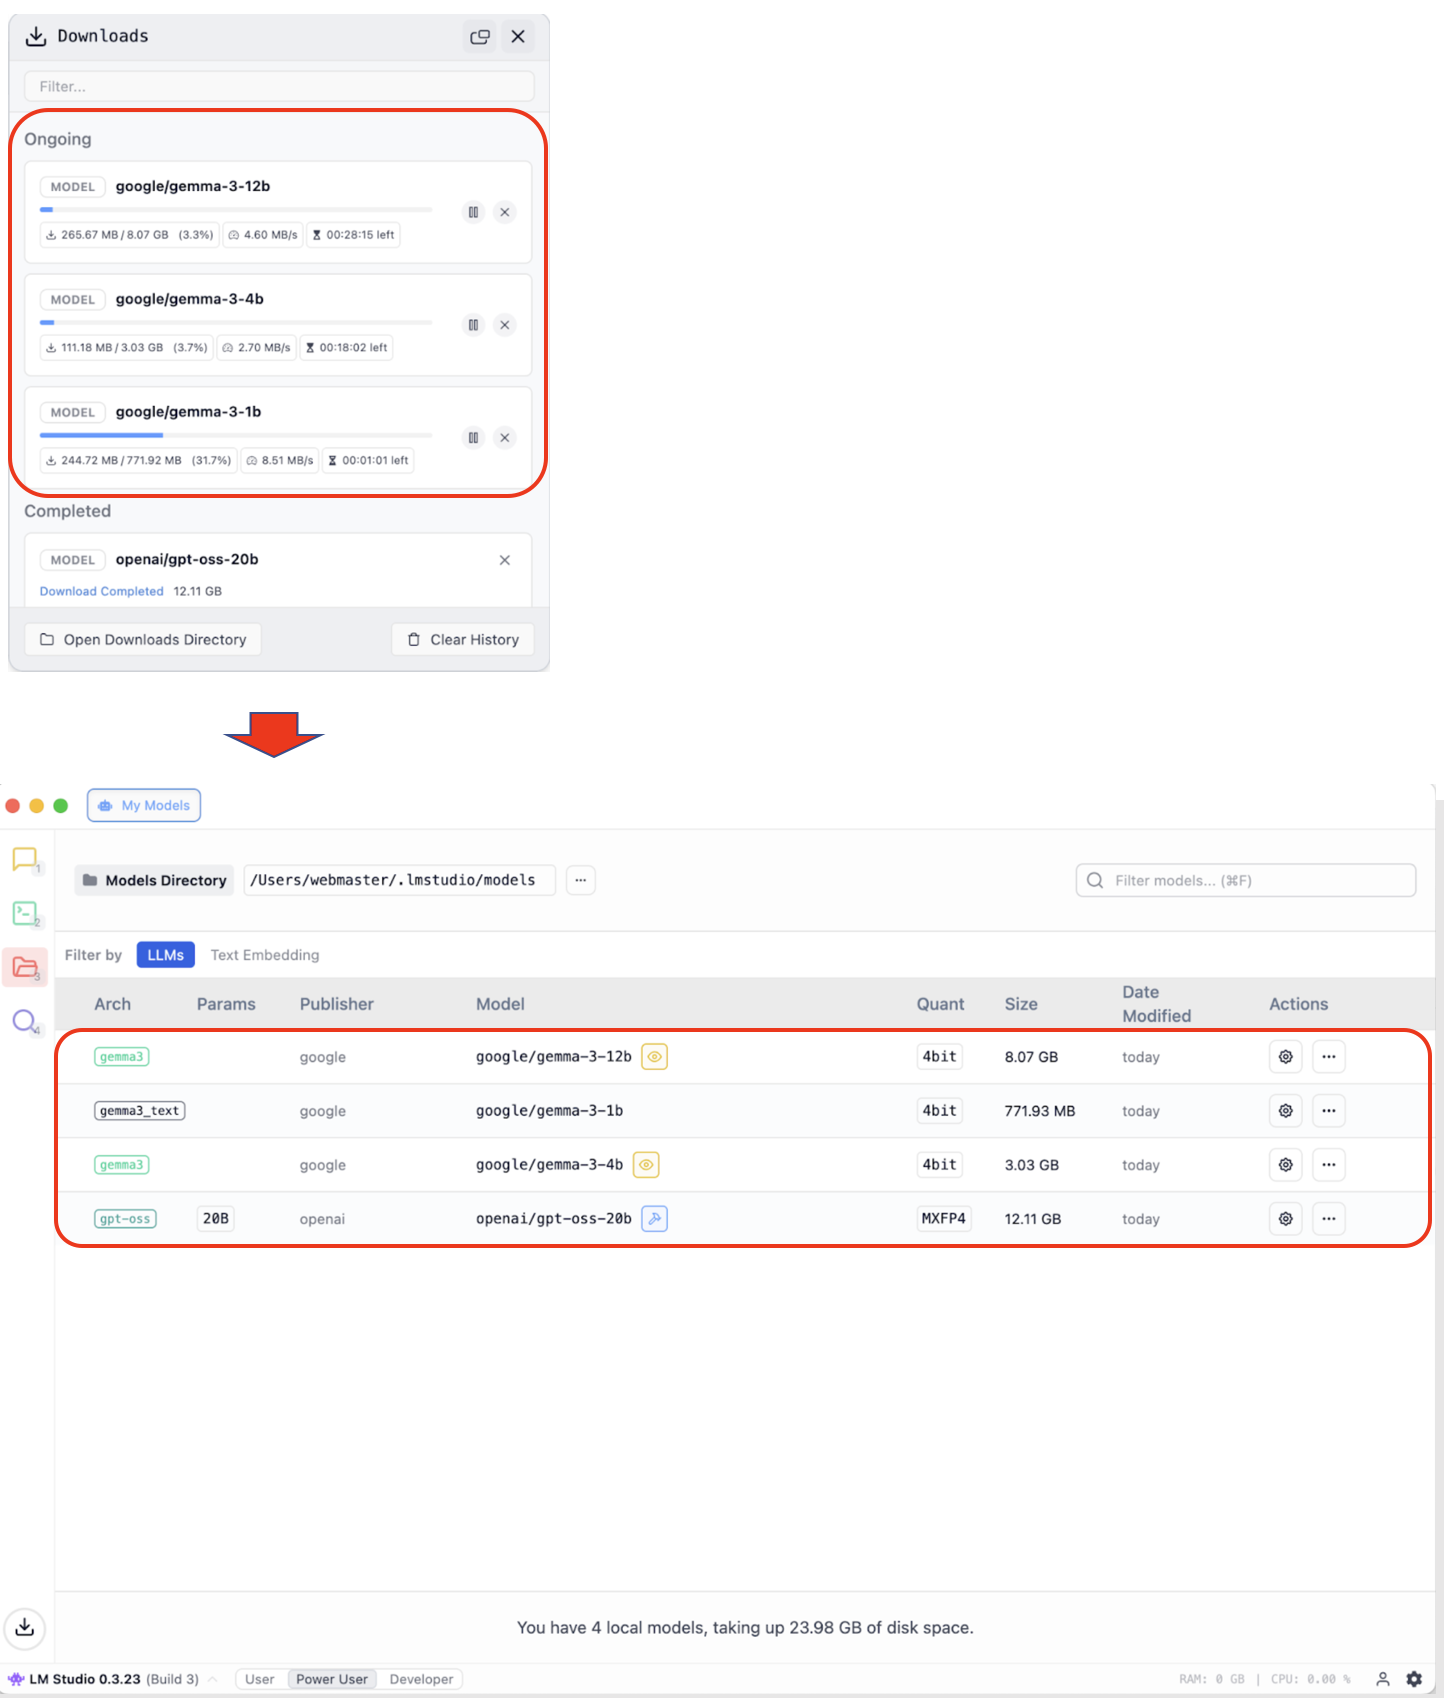1444x1698 pixels.
Task: Click the models directory path field
Action: pyautogui.click(x=399, y=881)
